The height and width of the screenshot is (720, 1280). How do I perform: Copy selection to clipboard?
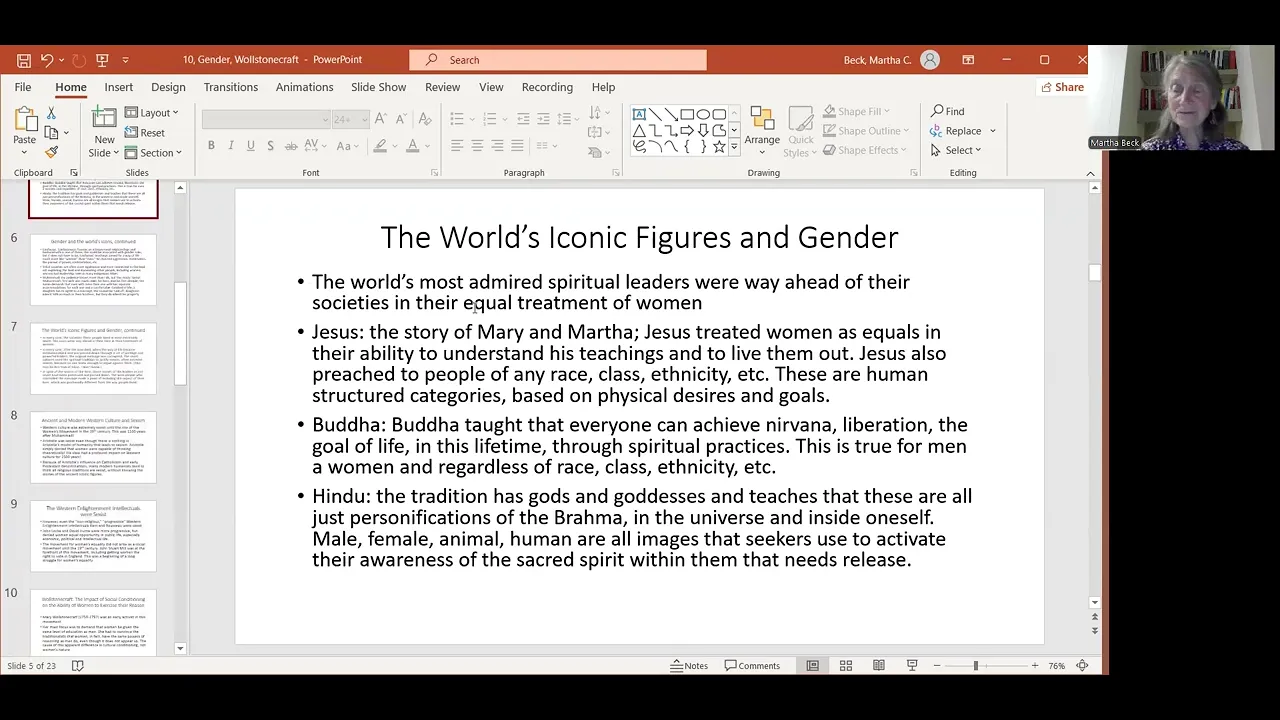[x=51, y=132]
